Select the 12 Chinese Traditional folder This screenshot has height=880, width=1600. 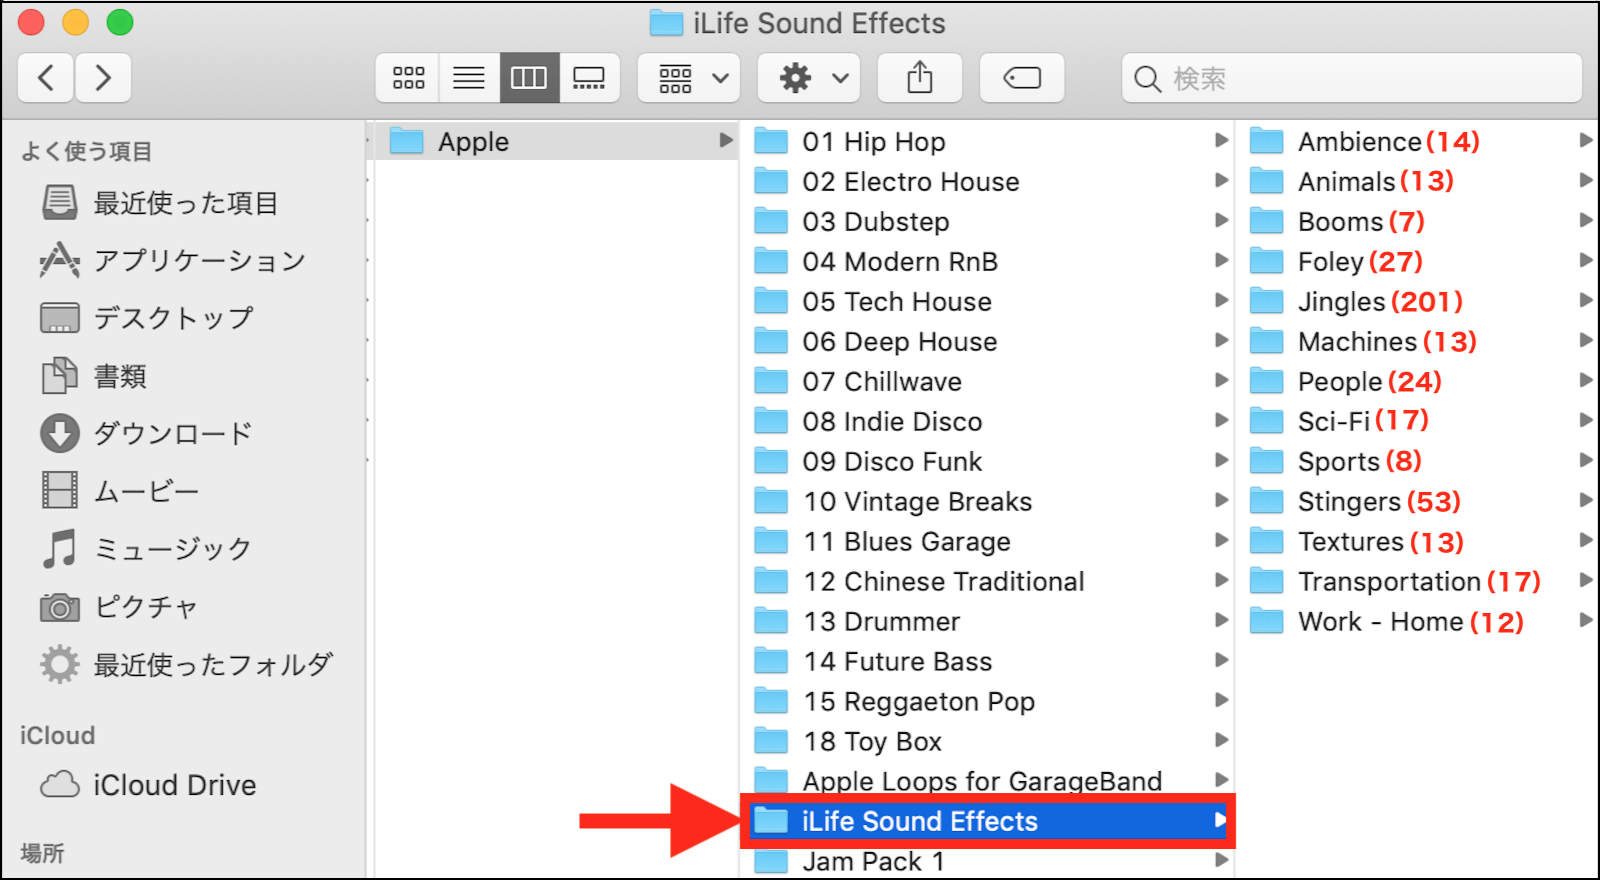[x=987, y=581]
